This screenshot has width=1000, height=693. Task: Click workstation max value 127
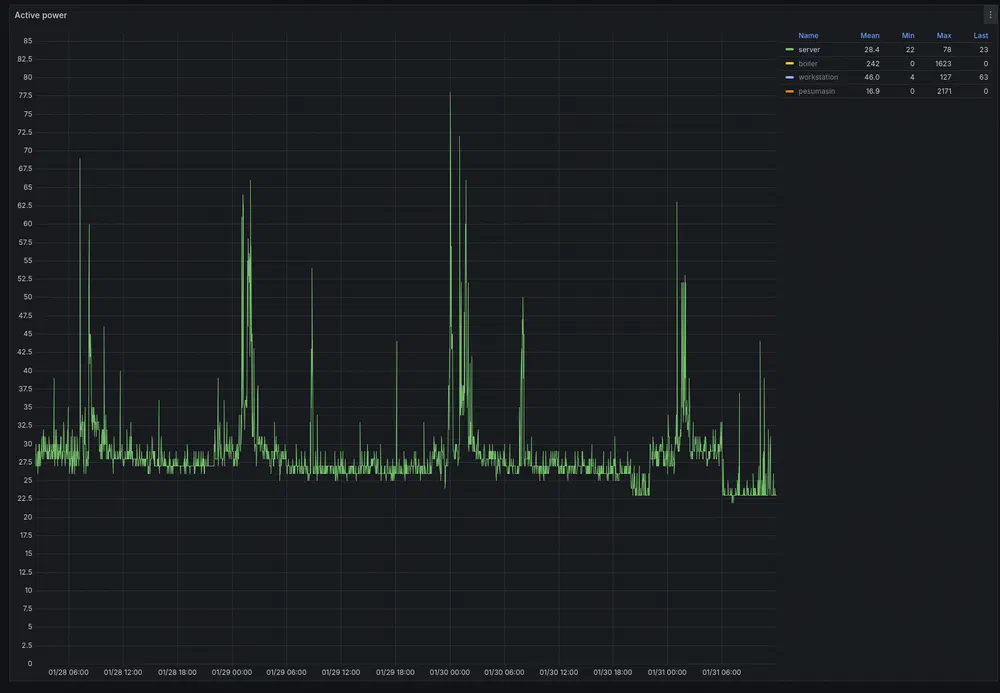click(x=945, y=77)
